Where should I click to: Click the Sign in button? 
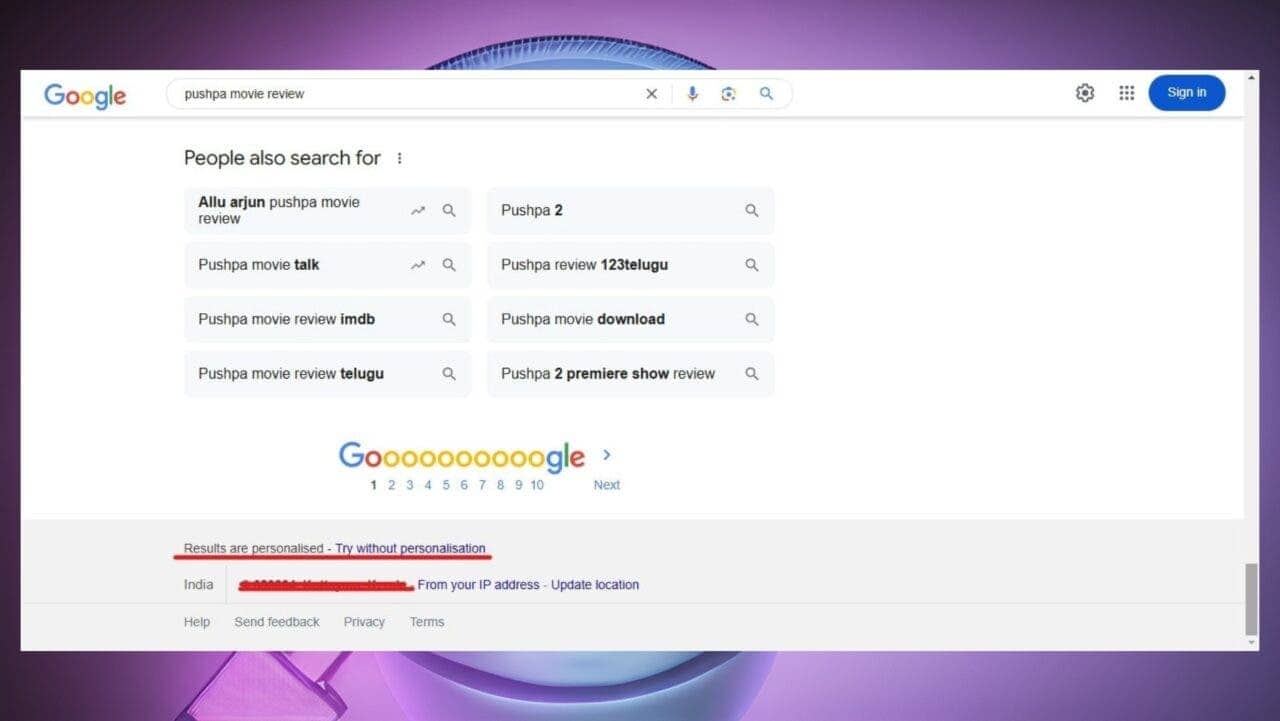[1187, 93]
